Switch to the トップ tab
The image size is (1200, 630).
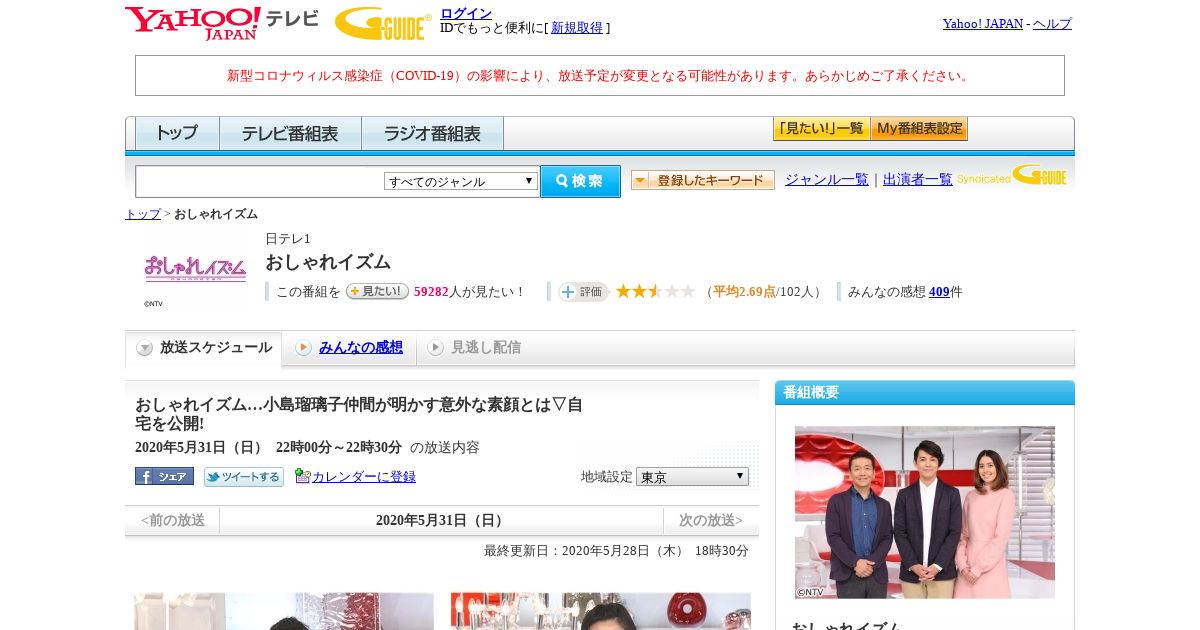[177, 133]
